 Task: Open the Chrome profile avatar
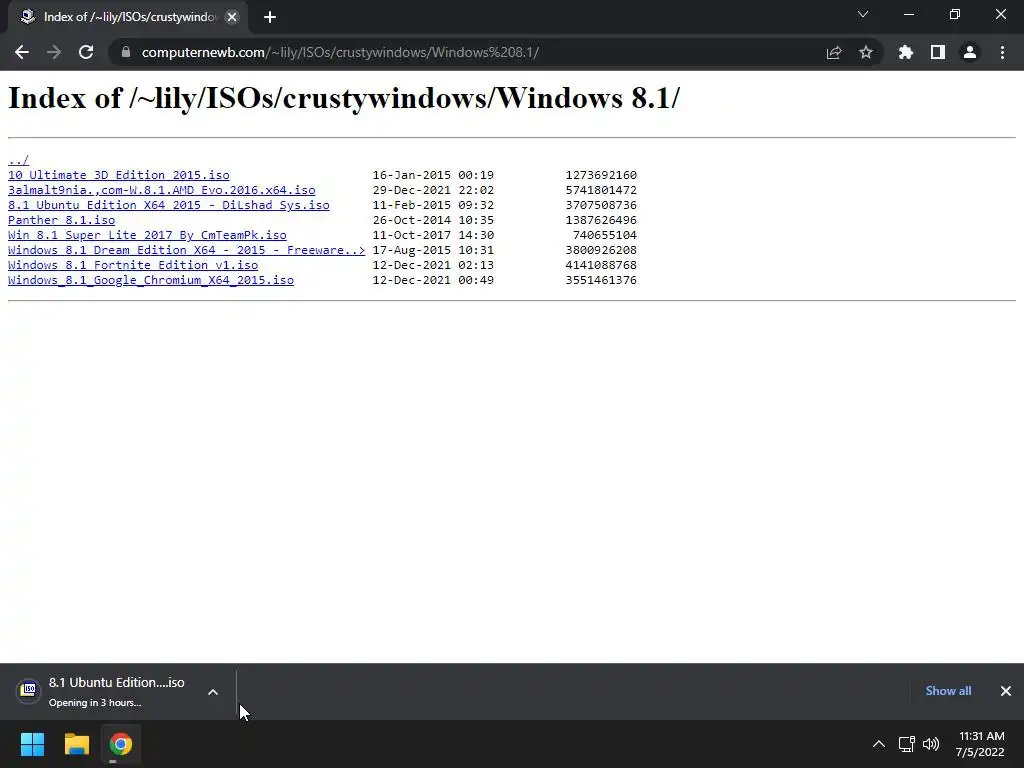click(970, 52)
